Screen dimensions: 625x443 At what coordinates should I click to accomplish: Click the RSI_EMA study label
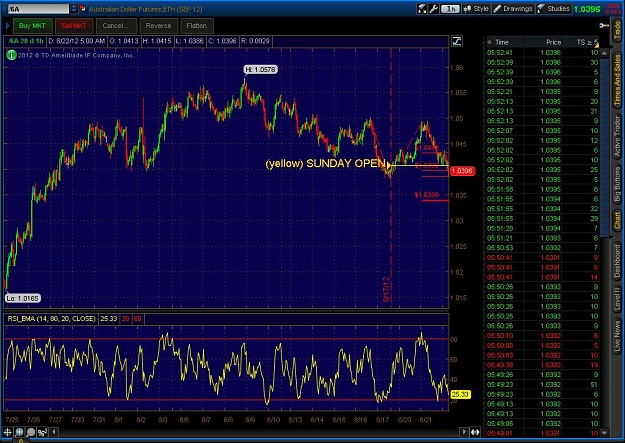51,319
